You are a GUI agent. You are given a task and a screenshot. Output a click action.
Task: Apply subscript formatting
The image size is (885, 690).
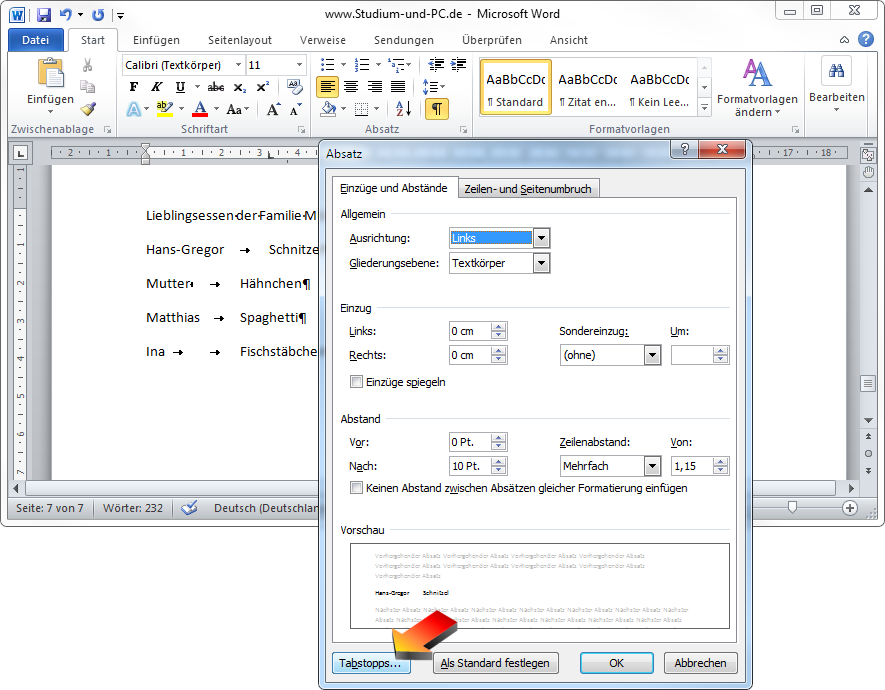tap(239, 87)
